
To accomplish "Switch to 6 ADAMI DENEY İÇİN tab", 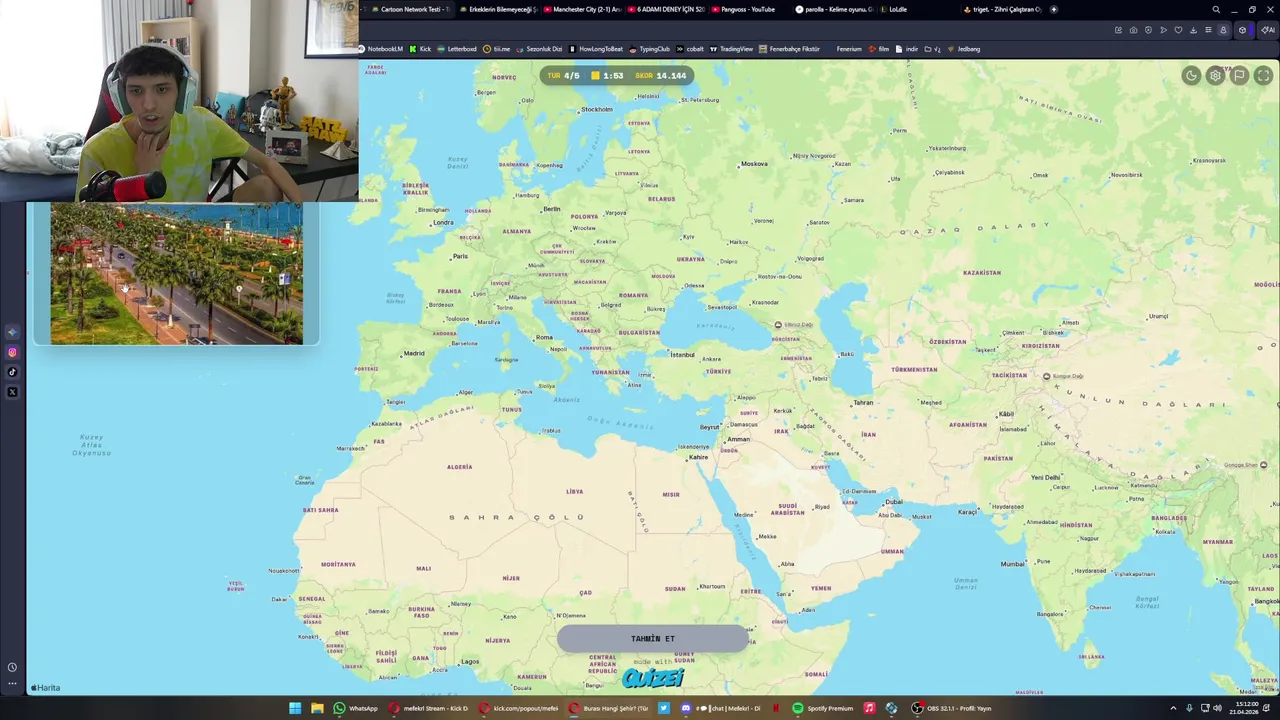I will (x=666, y=9).
